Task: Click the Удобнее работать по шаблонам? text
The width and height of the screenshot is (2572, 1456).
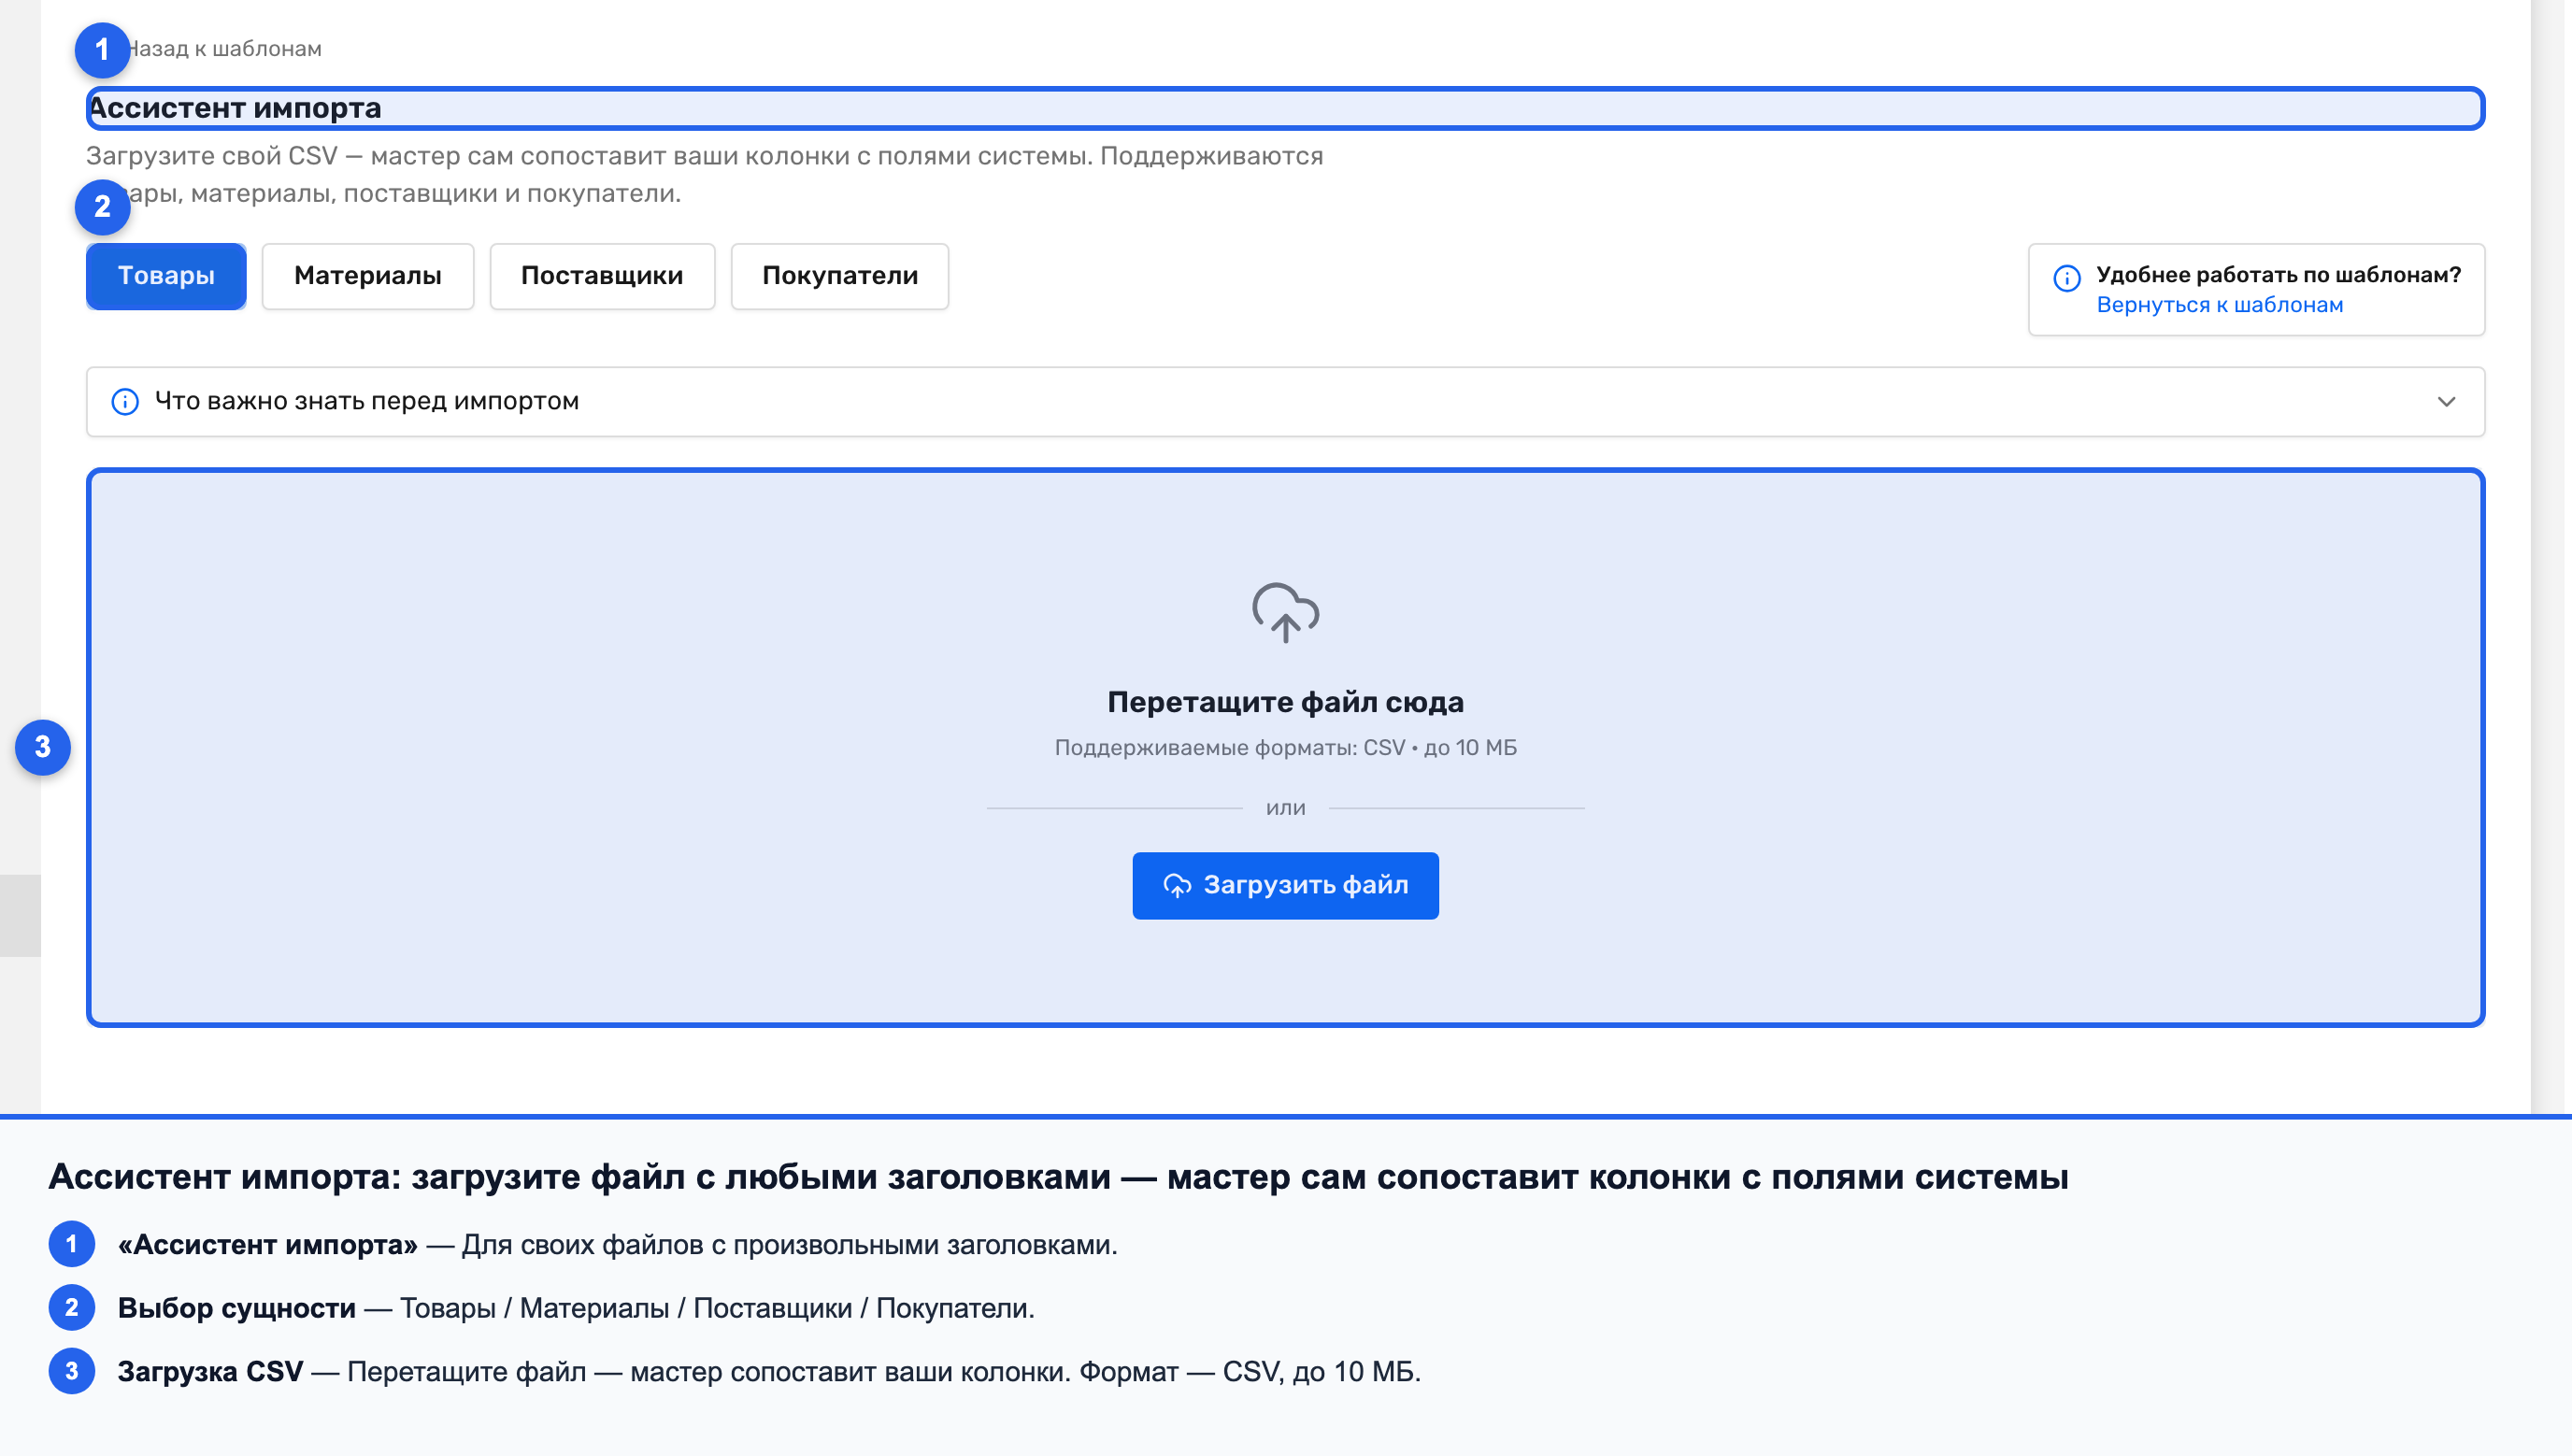Action: pyautogui.click(x=2278, y=275)
